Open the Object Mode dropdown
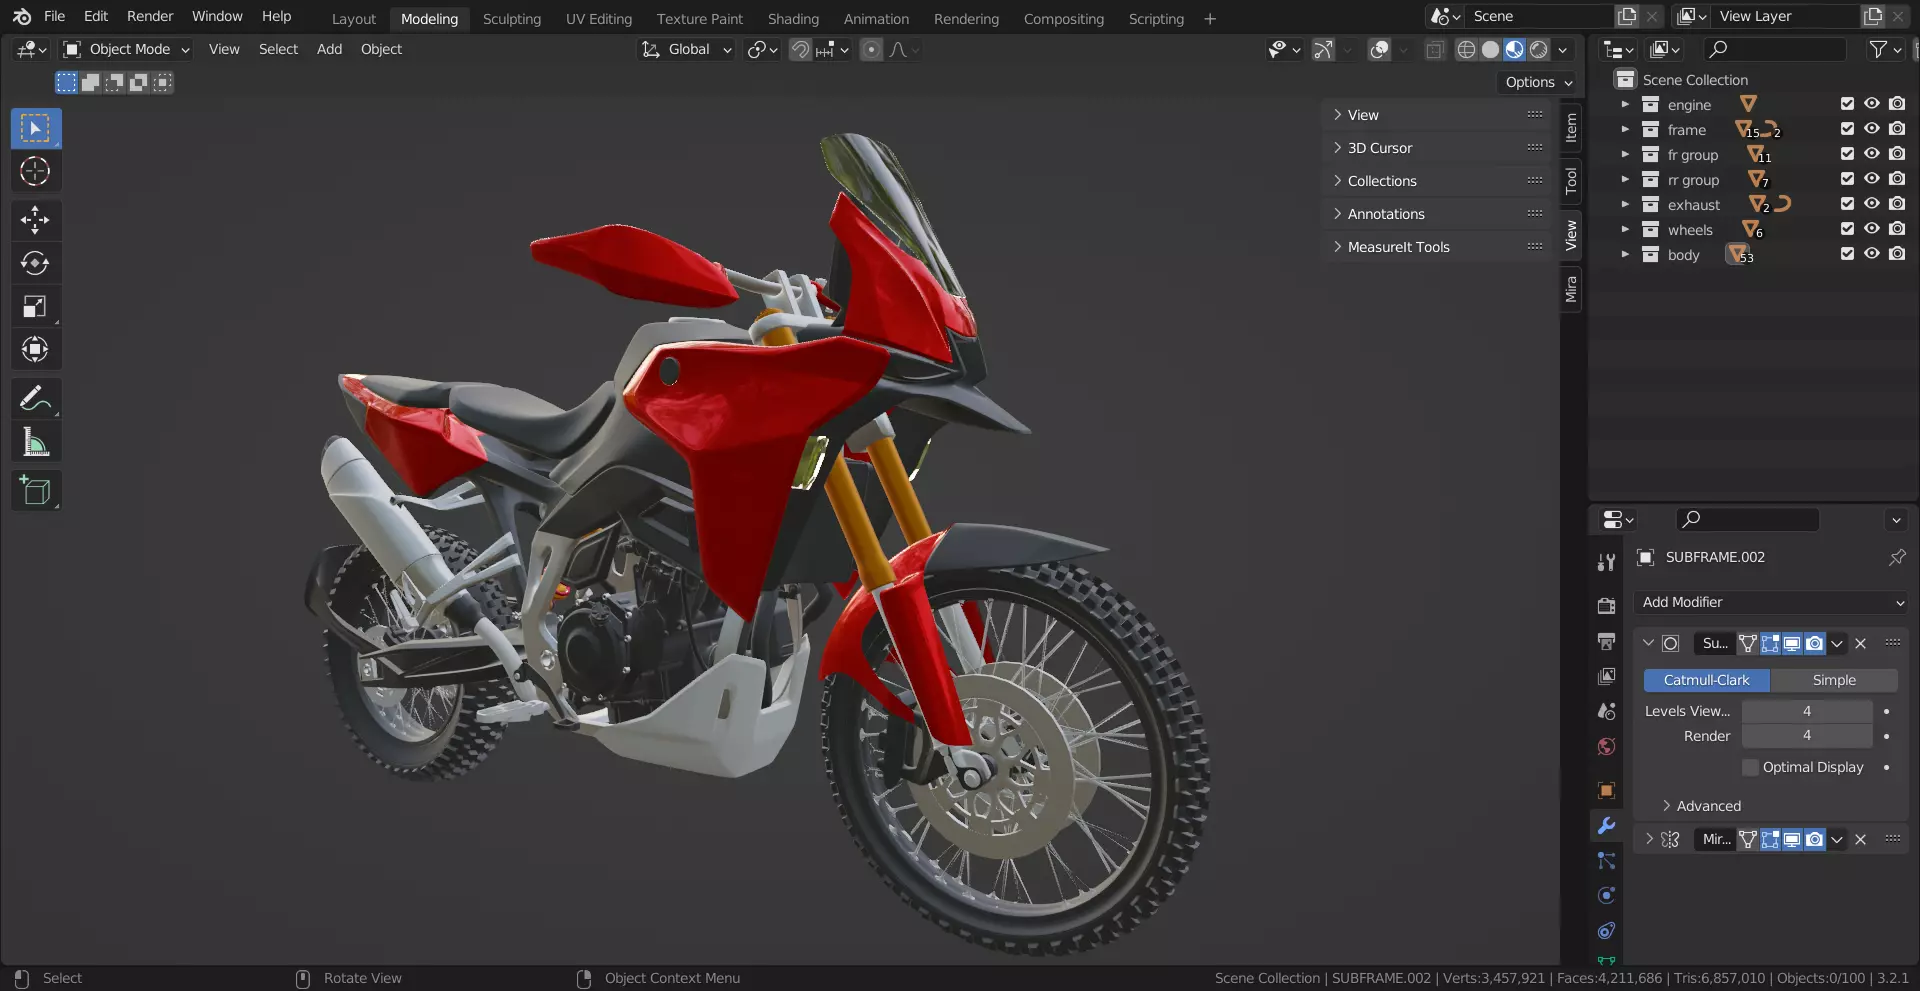Image resolution: width=1920 pixels, height=991 pixels. pos(126,49)
